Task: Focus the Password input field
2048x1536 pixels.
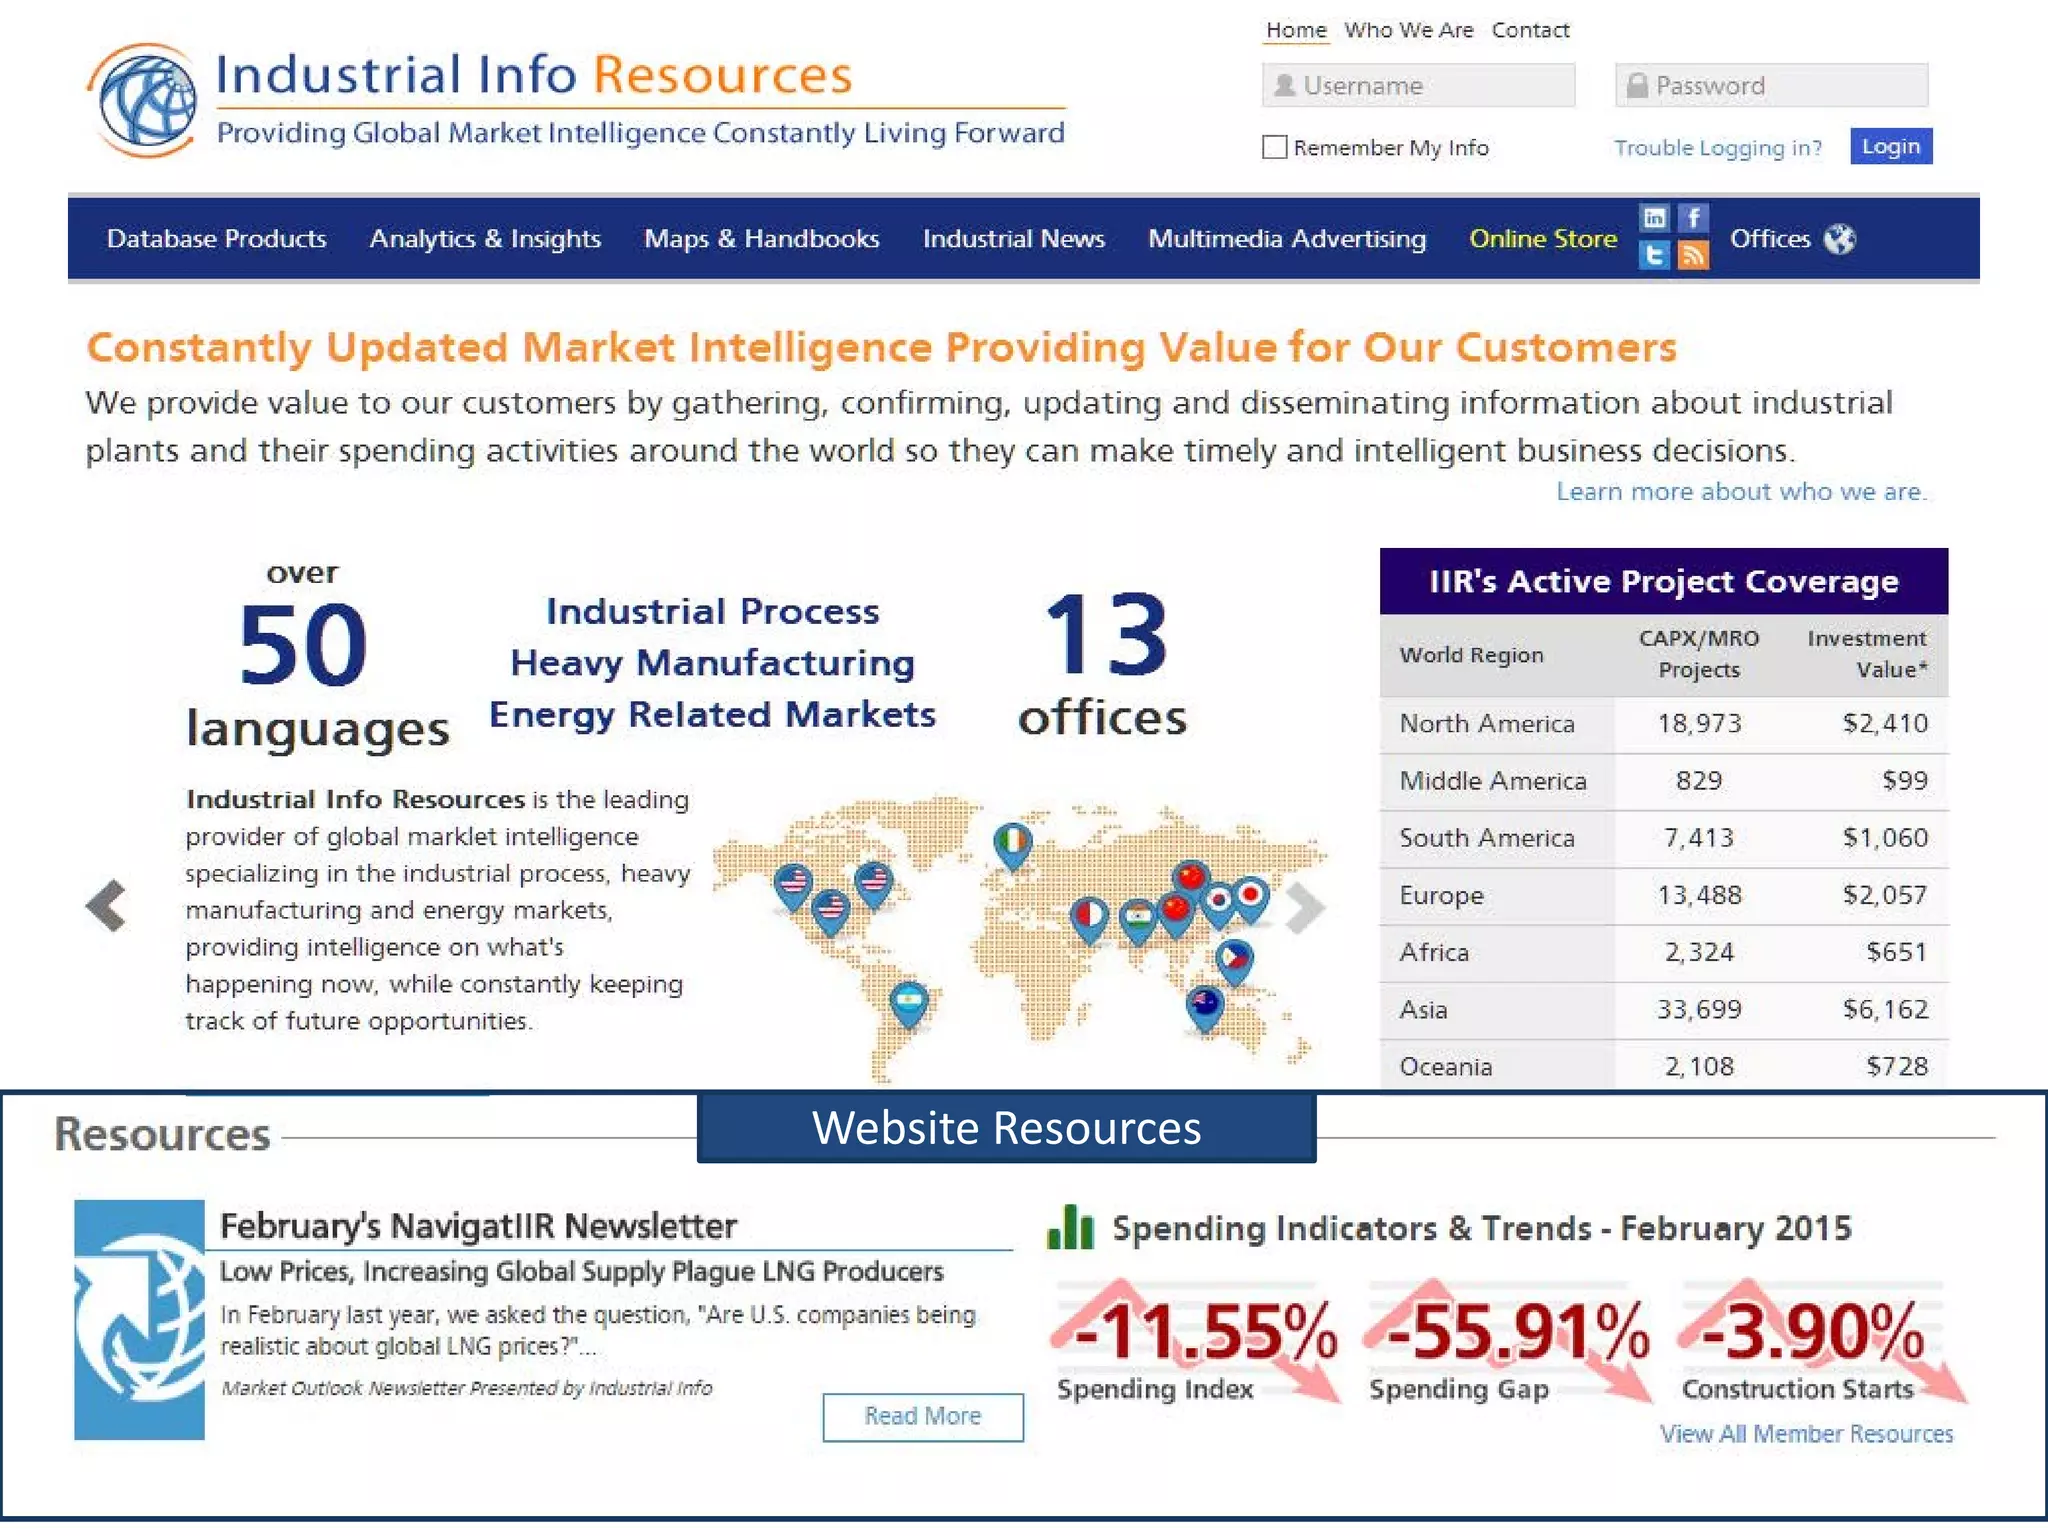Action: click(x=1771, y=85)
